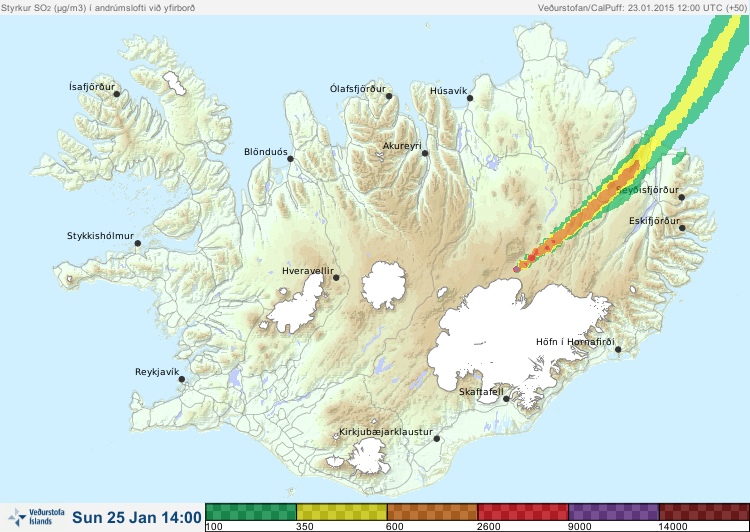Click the 'Blönduós' label
The width and height of the screenshot is (750, 532).
[265, 152]
